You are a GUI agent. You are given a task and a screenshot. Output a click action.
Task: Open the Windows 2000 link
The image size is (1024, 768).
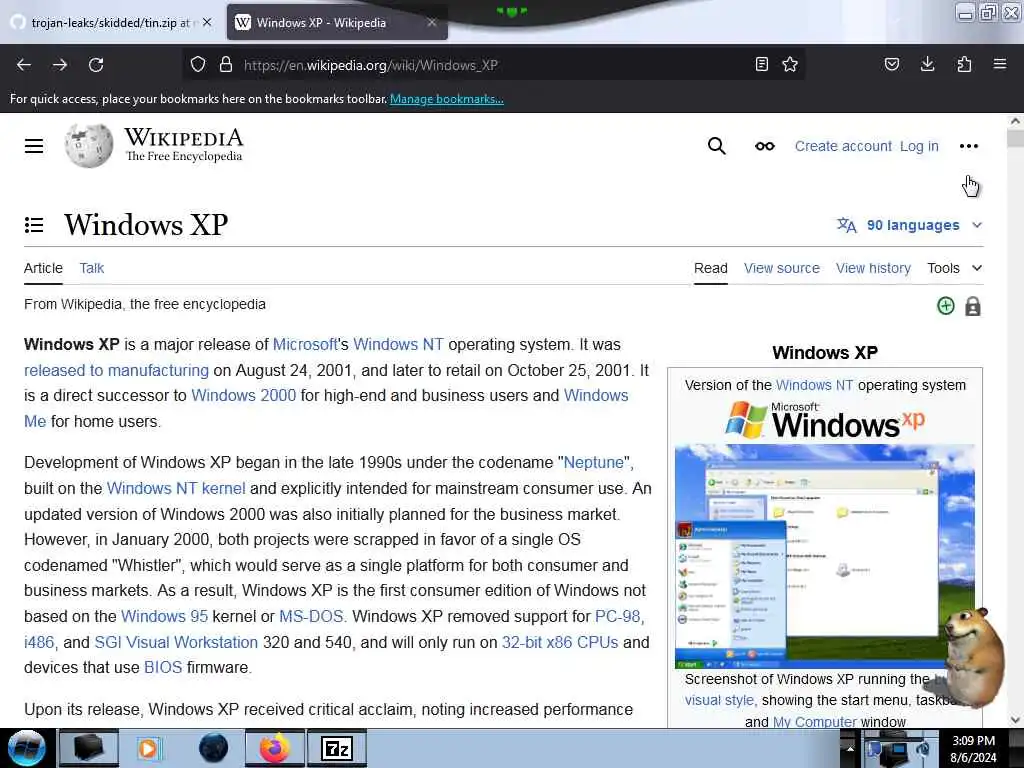[x=244, y=396]
